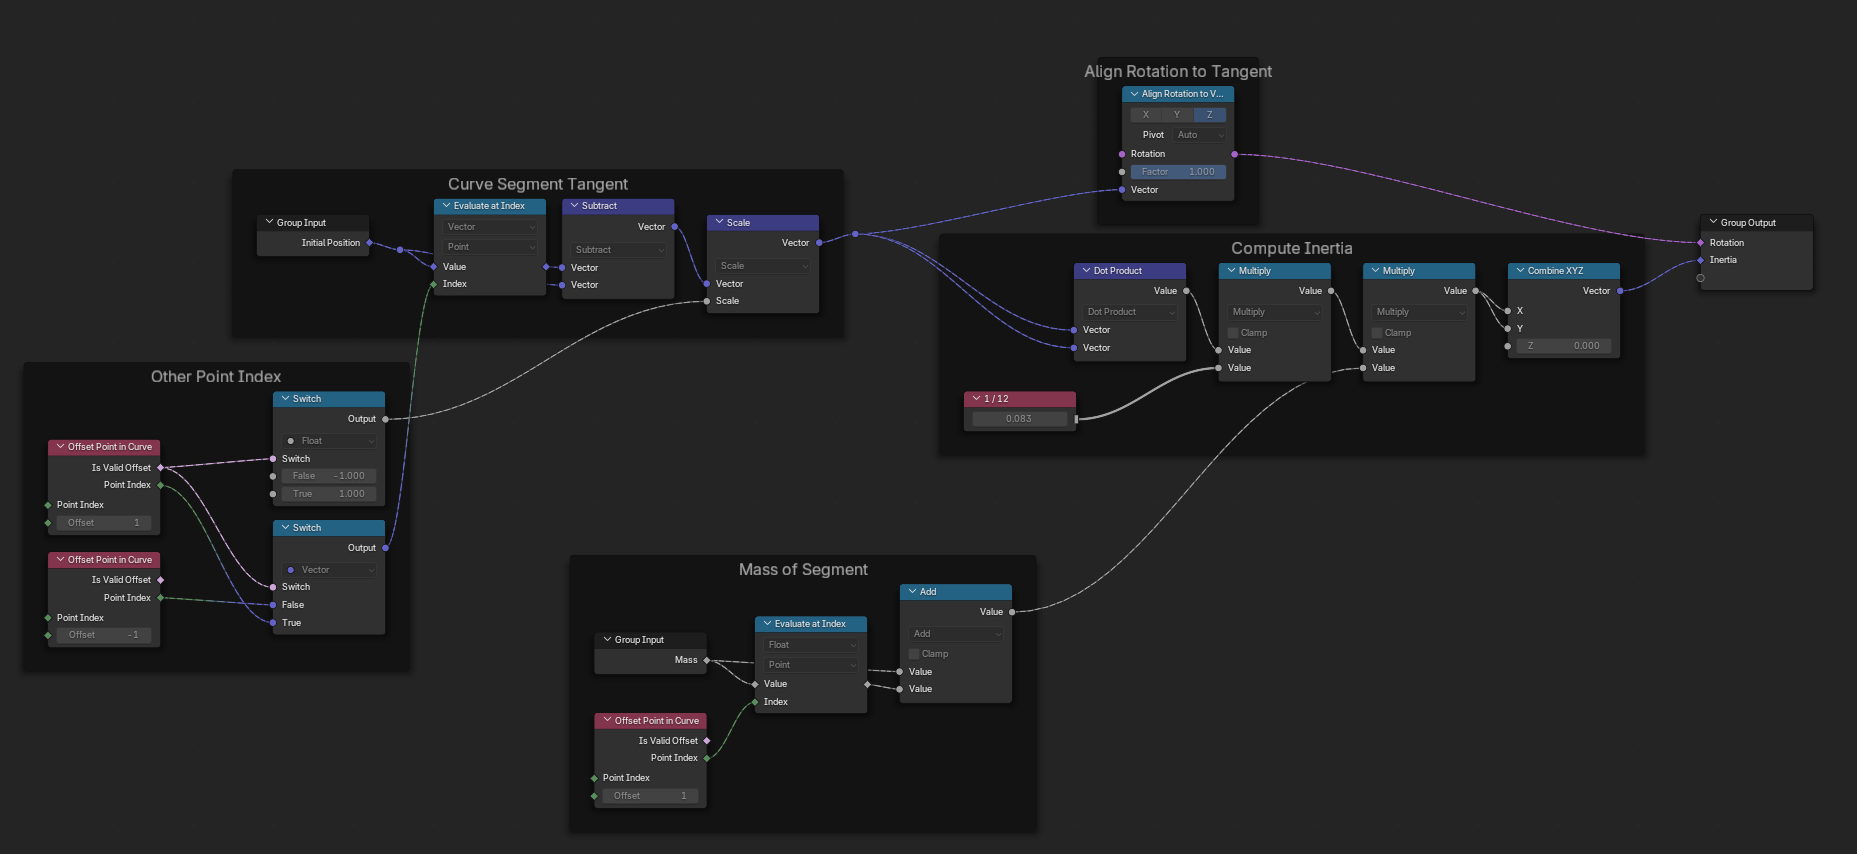Open Float data type dropdown in Evaluate at Index
Screen dimensions: 1857x854
coord(811,645)
